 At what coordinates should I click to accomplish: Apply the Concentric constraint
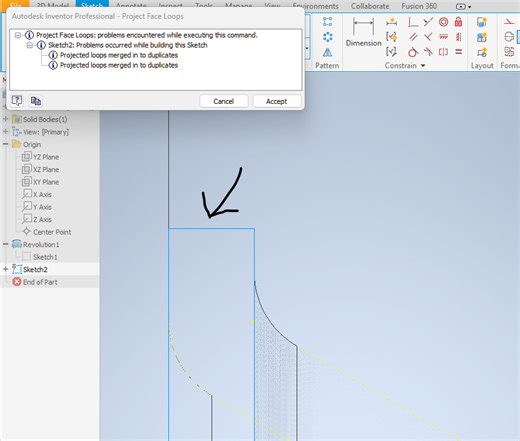443,22
